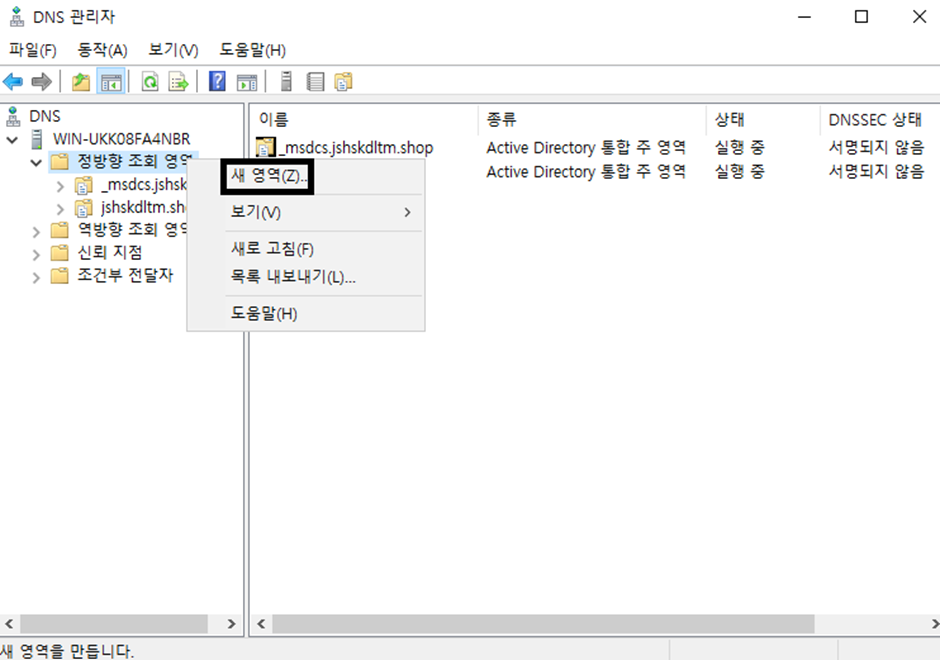The image size is (940, 660).
Task: Expand the 신뢰 지점 tree node
Action: 36,253
